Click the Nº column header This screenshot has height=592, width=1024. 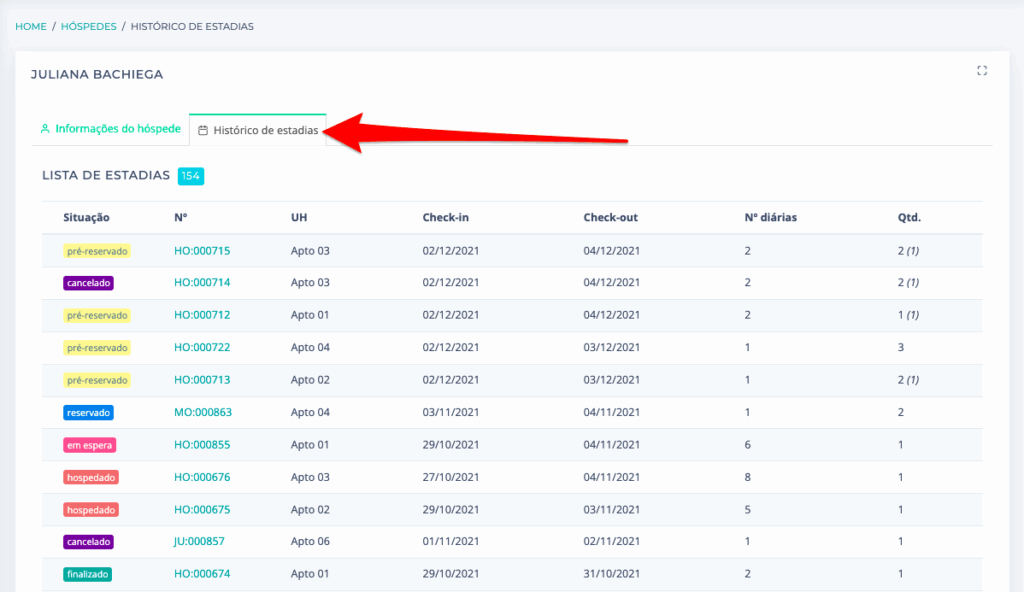click(x=180, y=218)
